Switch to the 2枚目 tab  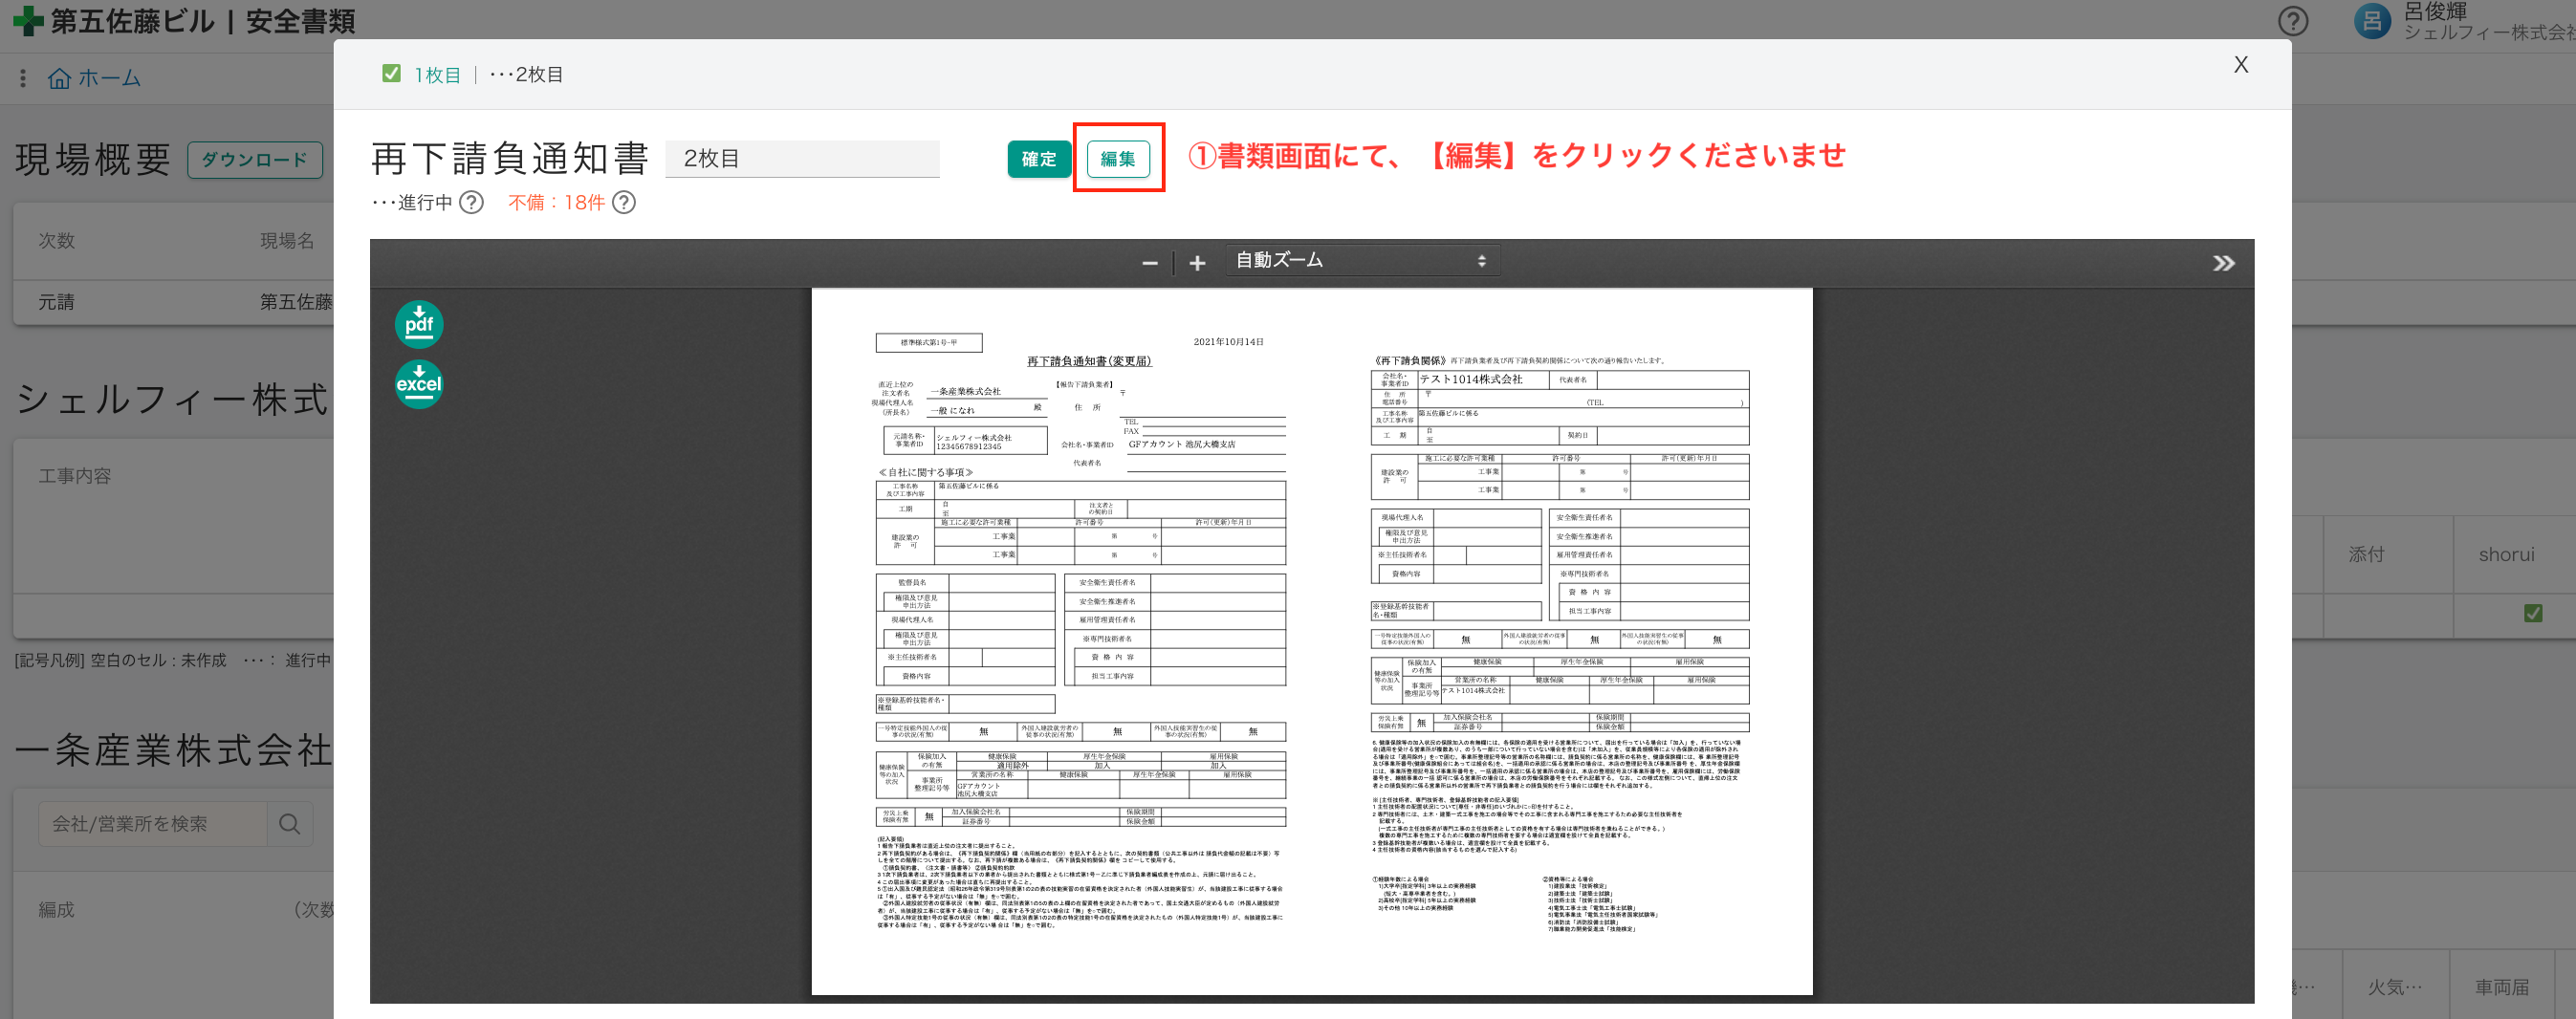click(x=536, y=73)
